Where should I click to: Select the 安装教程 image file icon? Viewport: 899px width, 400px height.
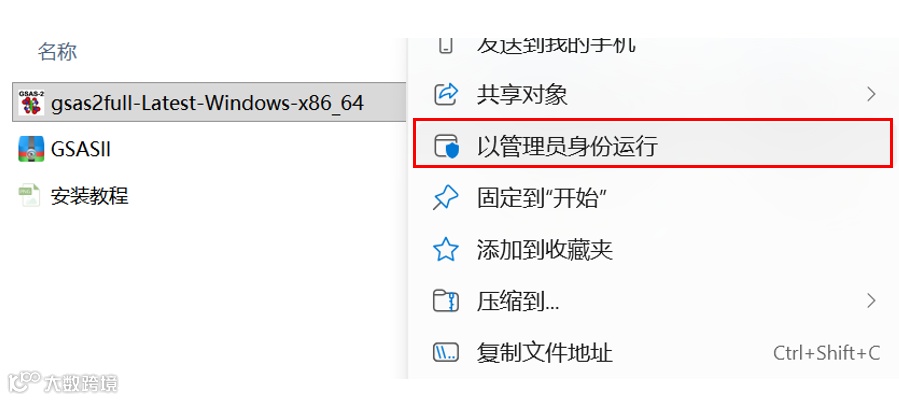click(30, 196)
